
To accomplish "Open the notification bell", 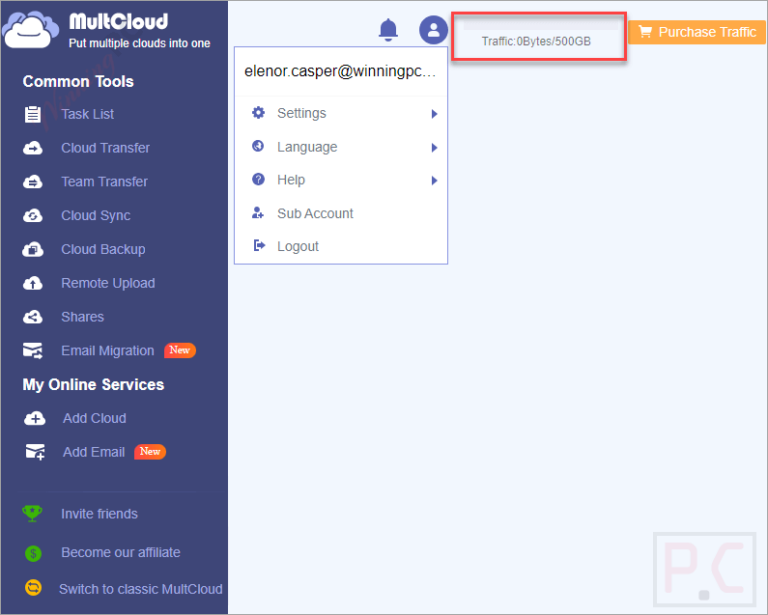I will [388, 30].
